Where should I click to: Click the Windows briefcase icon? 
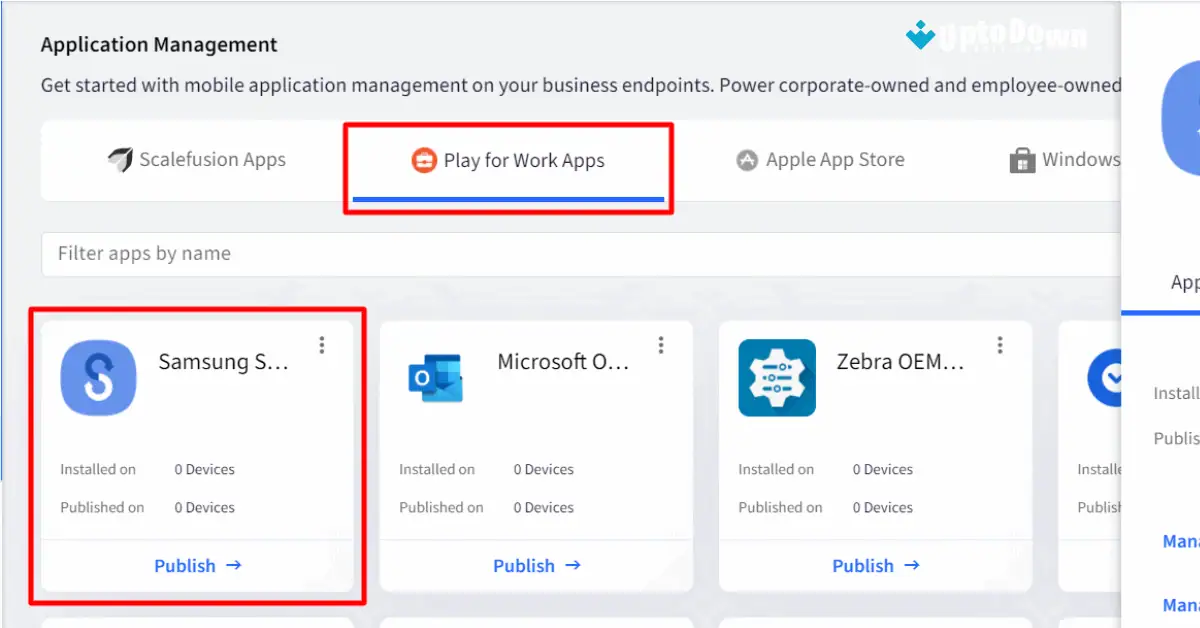click(x=1022, y=159)
